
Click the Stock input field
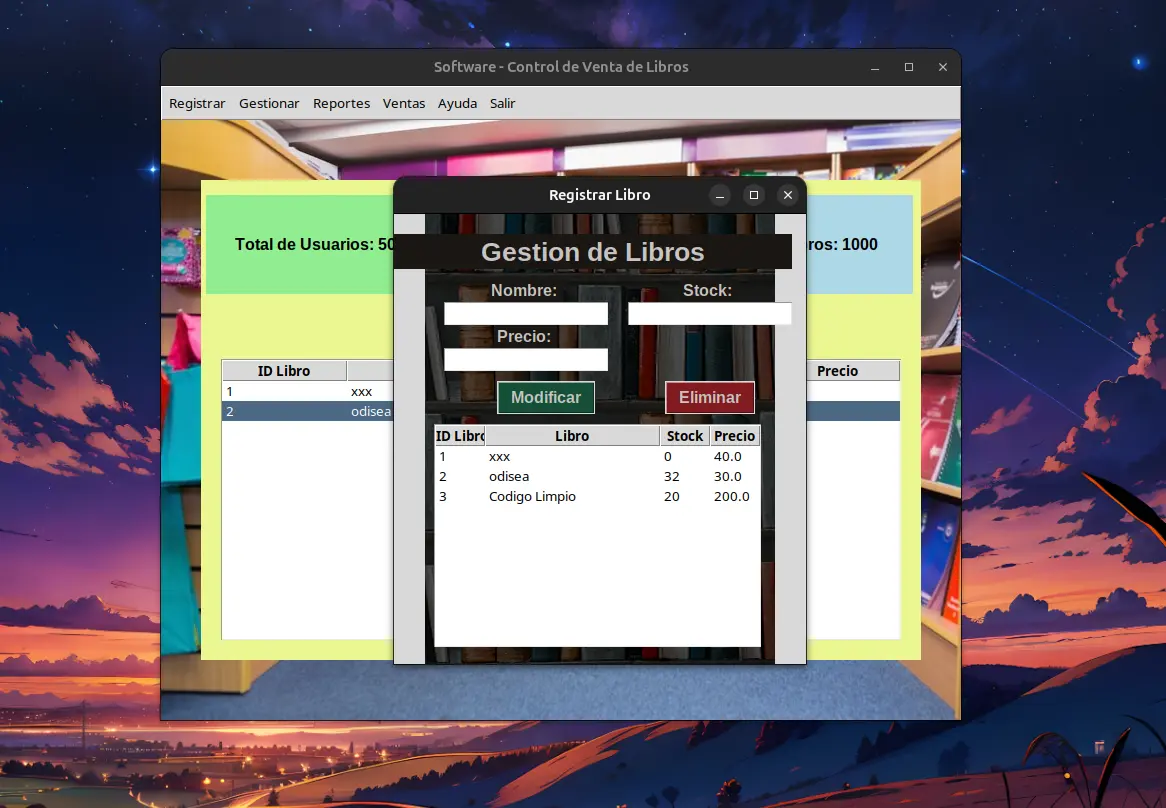click(709, 312)
